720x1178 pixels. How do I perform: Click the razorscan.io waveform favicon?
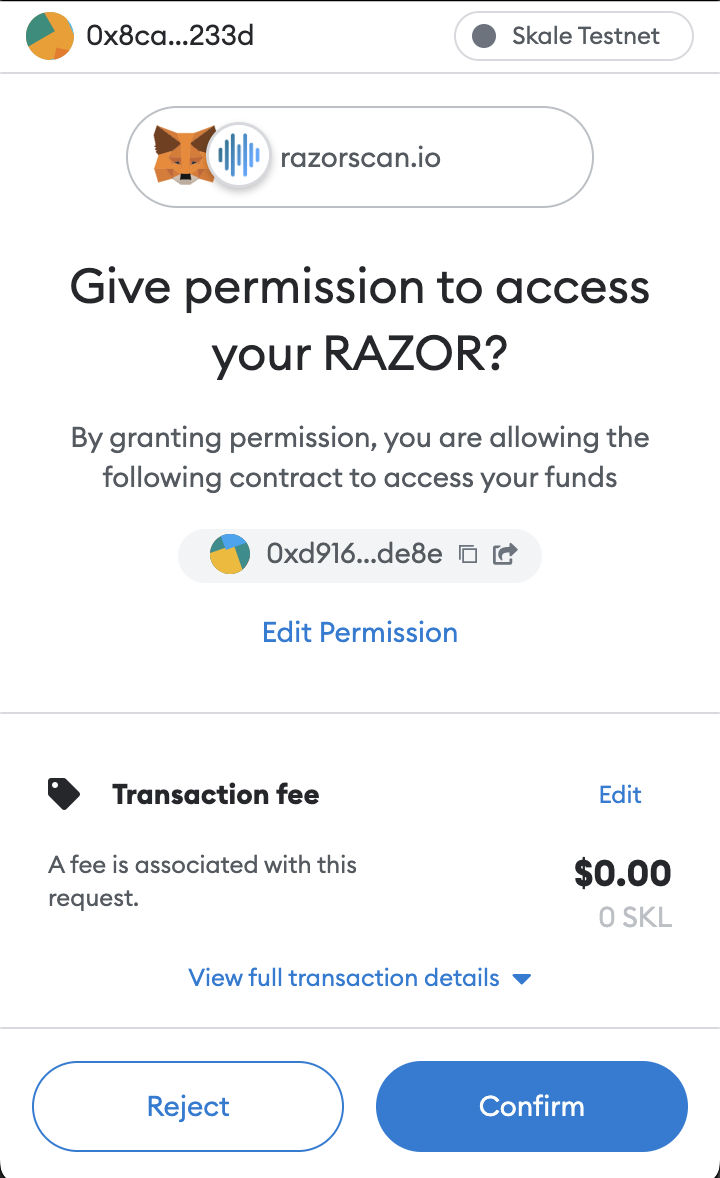pyautogui.click(x=240, y=156)
